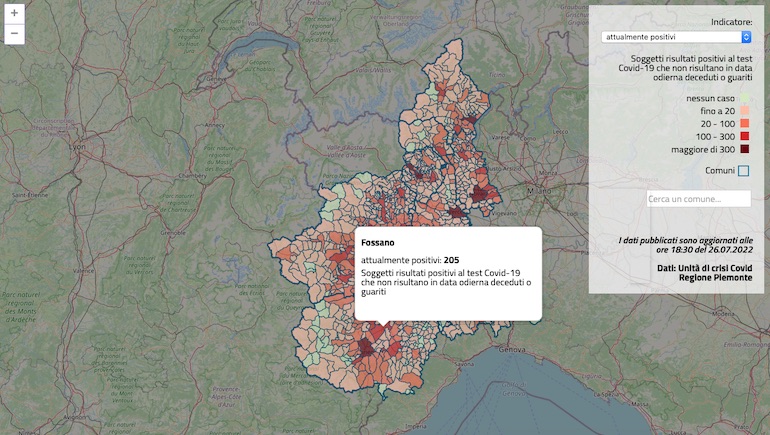The image size is (770, 435).
Task: Click the 'Comuni' label text
Action: pos(720,171)
